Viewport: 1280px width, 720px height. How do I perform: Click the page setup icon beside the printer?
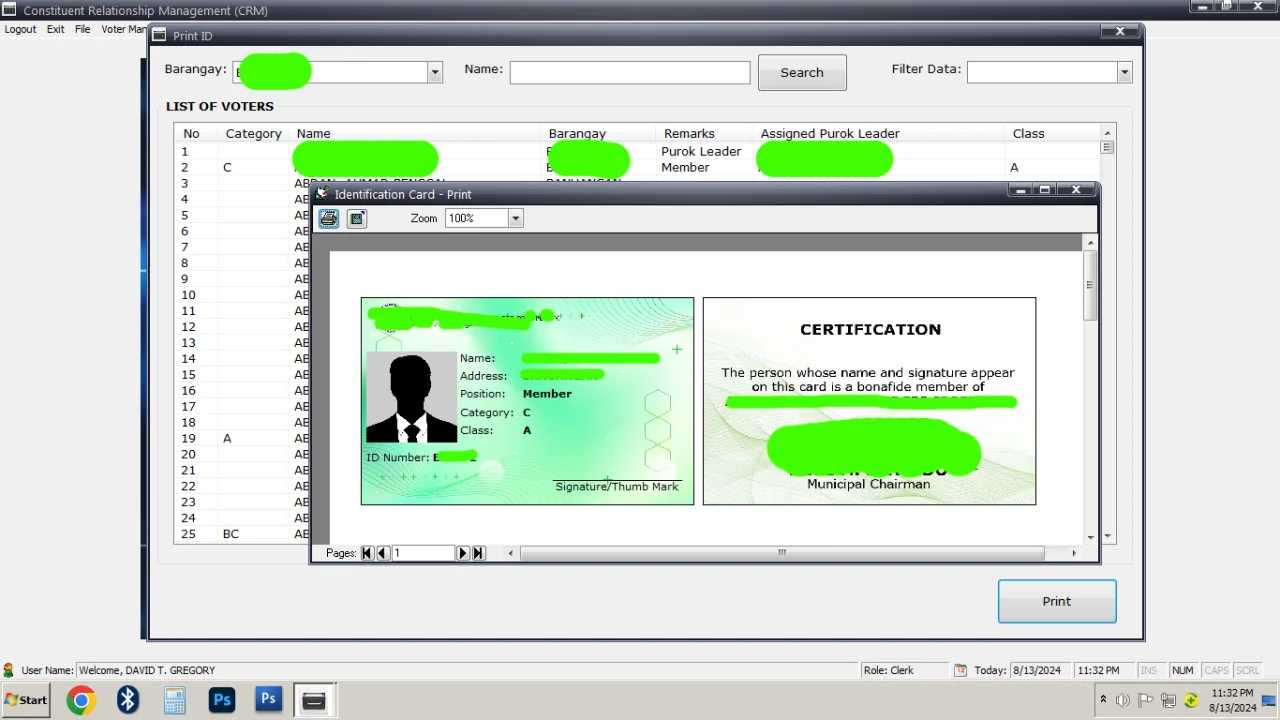click(357, 218)
